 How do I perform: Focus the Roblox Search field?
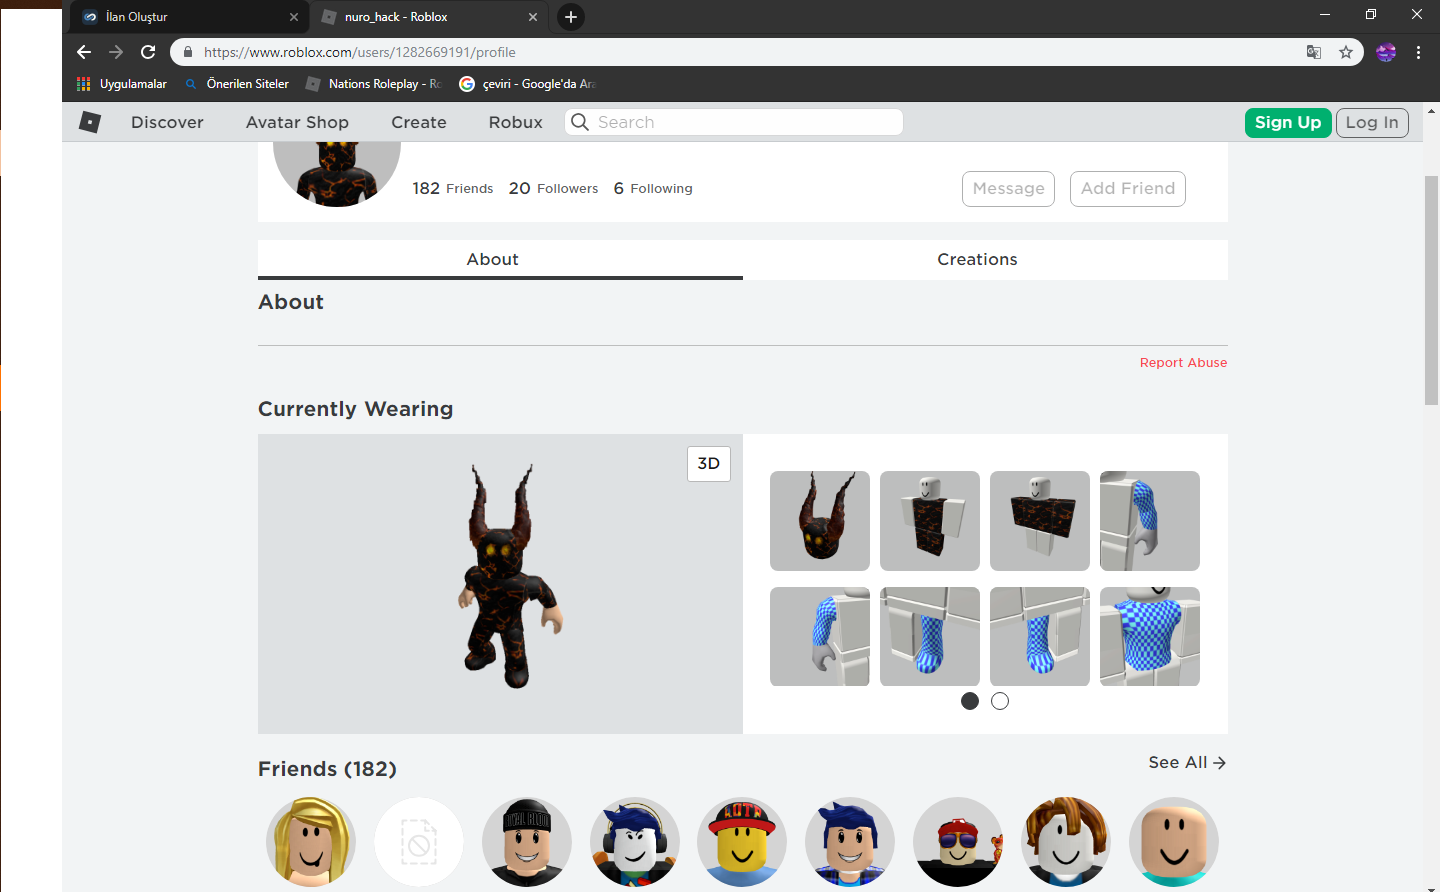[734, 122]
